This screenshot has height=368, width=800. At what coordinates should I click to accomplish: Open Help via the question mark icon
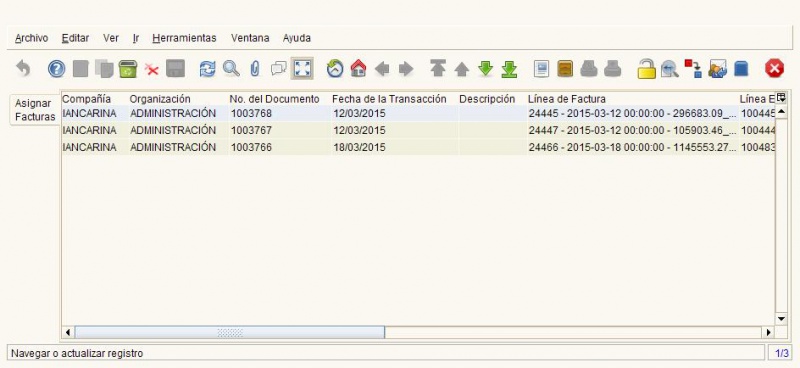pyautogui.click(x=56, y=69)
